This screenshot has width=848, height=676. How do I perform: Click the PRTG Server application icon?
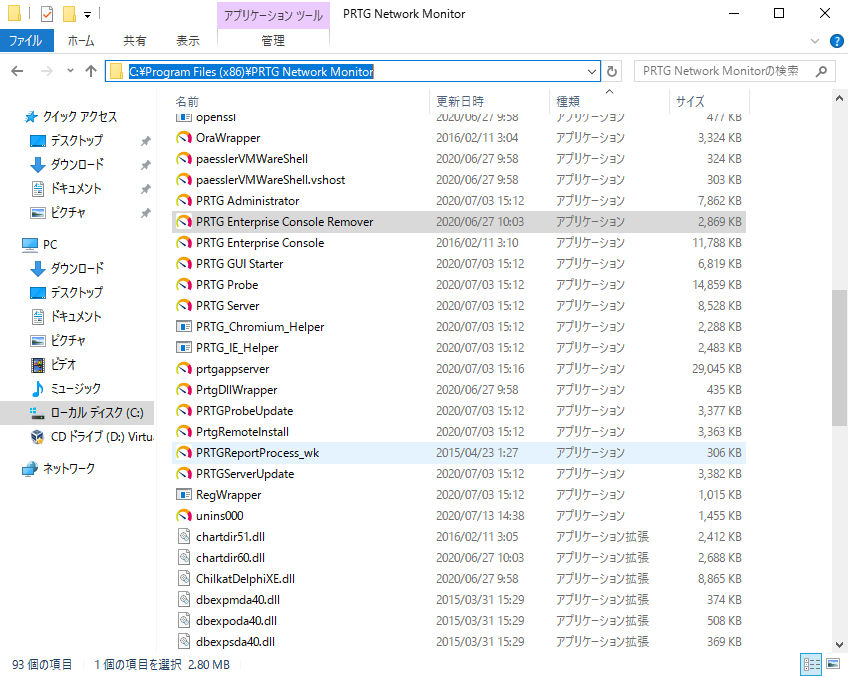tap(184, 306)
